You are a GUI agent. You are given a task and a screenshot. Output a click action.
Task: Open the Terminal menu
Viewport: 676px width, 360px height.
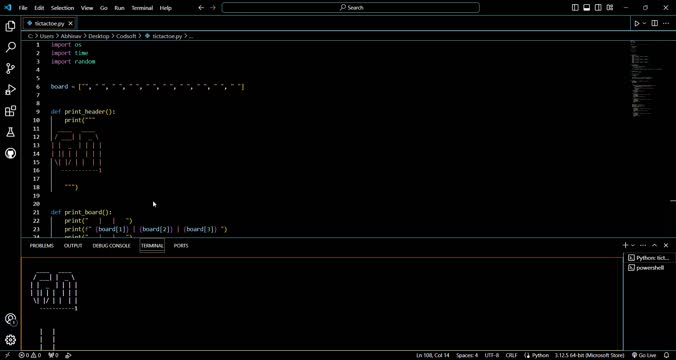coord(142,8)
